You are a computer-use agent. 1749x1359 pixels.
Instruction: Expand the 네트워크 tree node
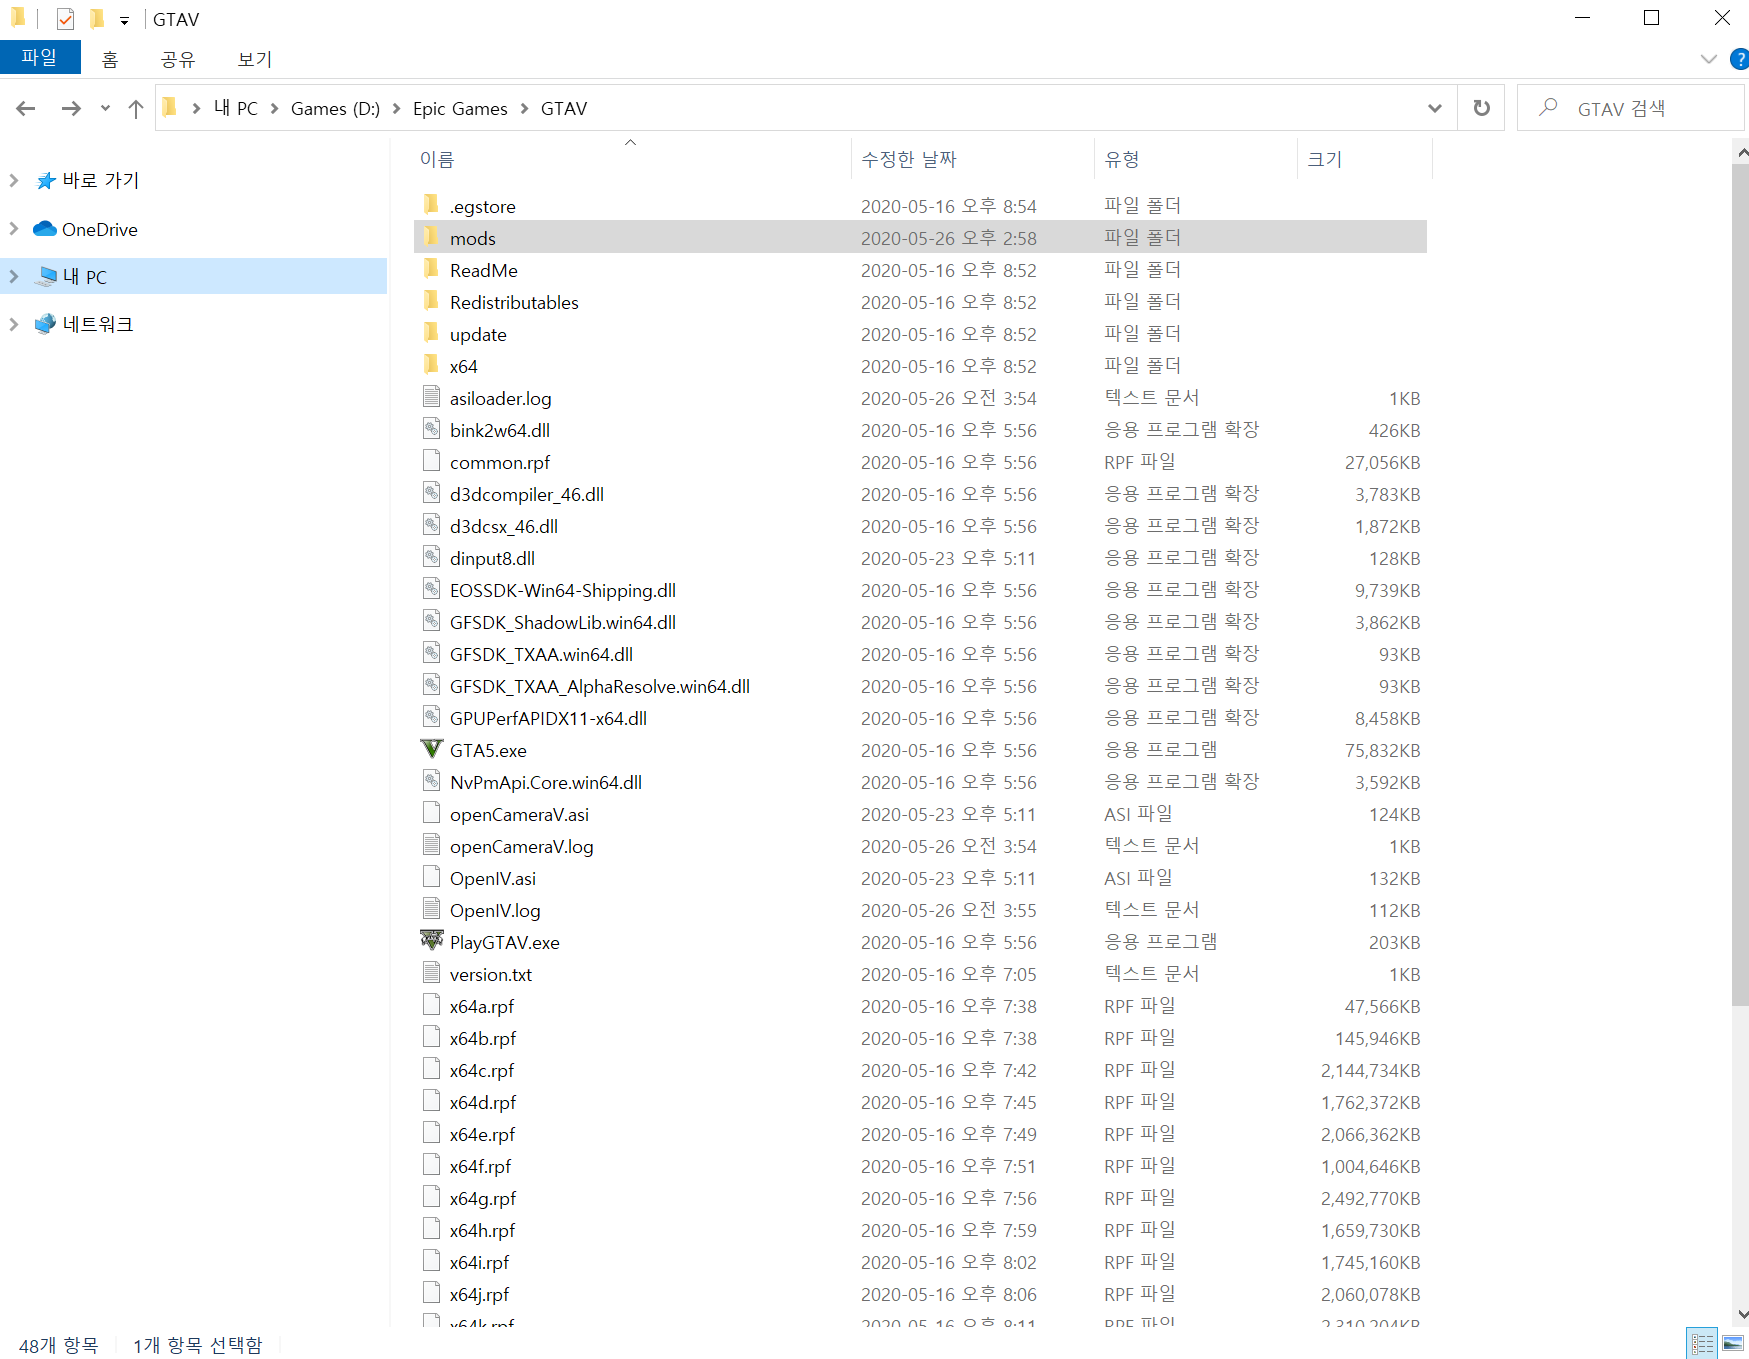click(14, 324)
